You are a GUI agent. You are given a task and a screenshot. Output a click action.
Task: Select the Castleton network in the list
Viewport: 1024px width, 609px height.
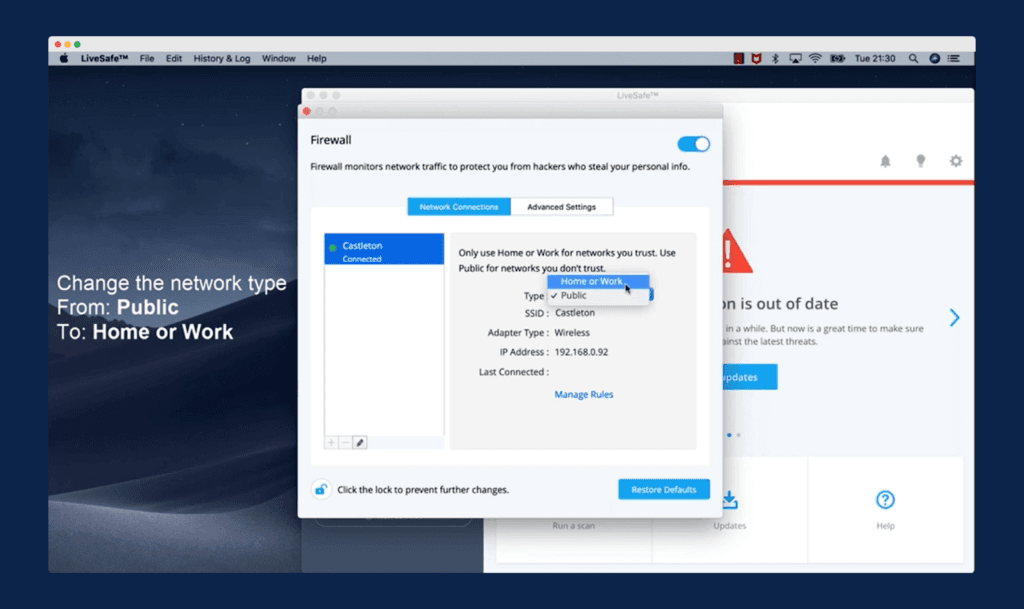click(x=384, y=250)
